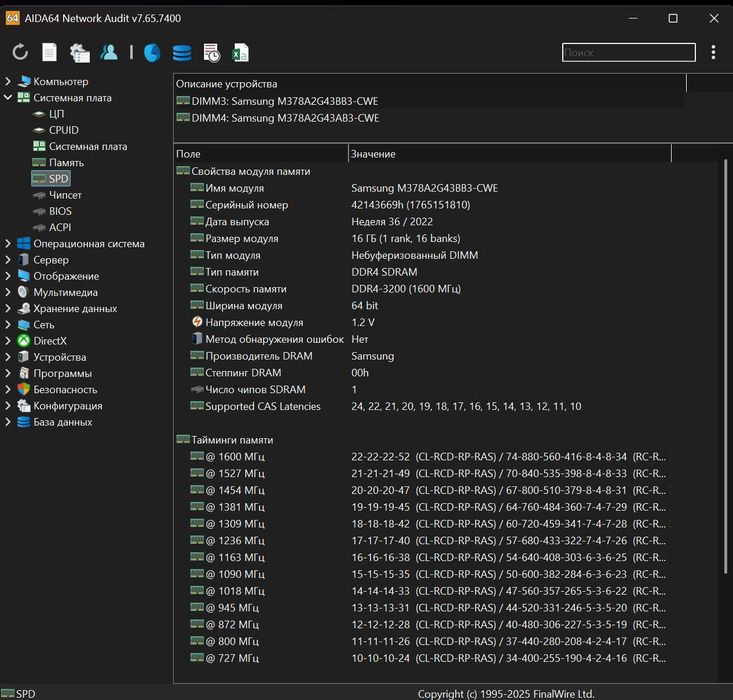
Task: Collapse the Системная плата tree node
Action: (x=9, y=98)
